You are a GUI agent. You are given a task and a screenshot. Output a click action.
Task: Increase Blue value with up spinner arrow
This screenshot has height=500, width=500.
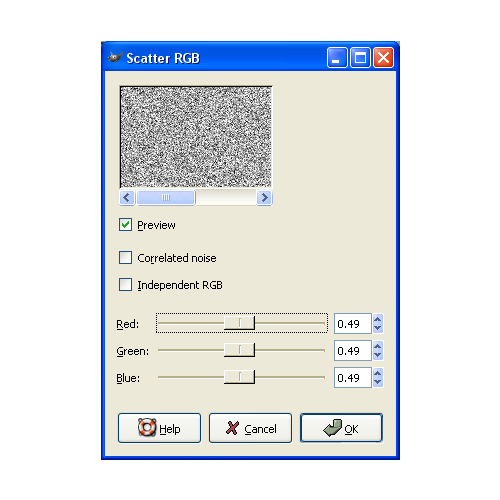click(378, 373)
